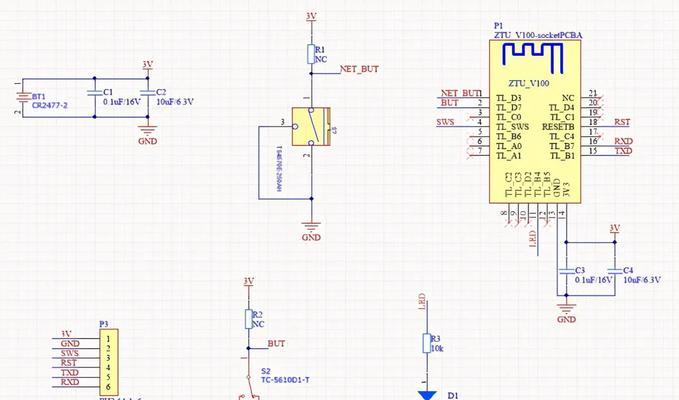Click the ZTU_V100-socketPCBA title text
The height and width of the screenshot is (400, 679).
(x=538, y=35)
